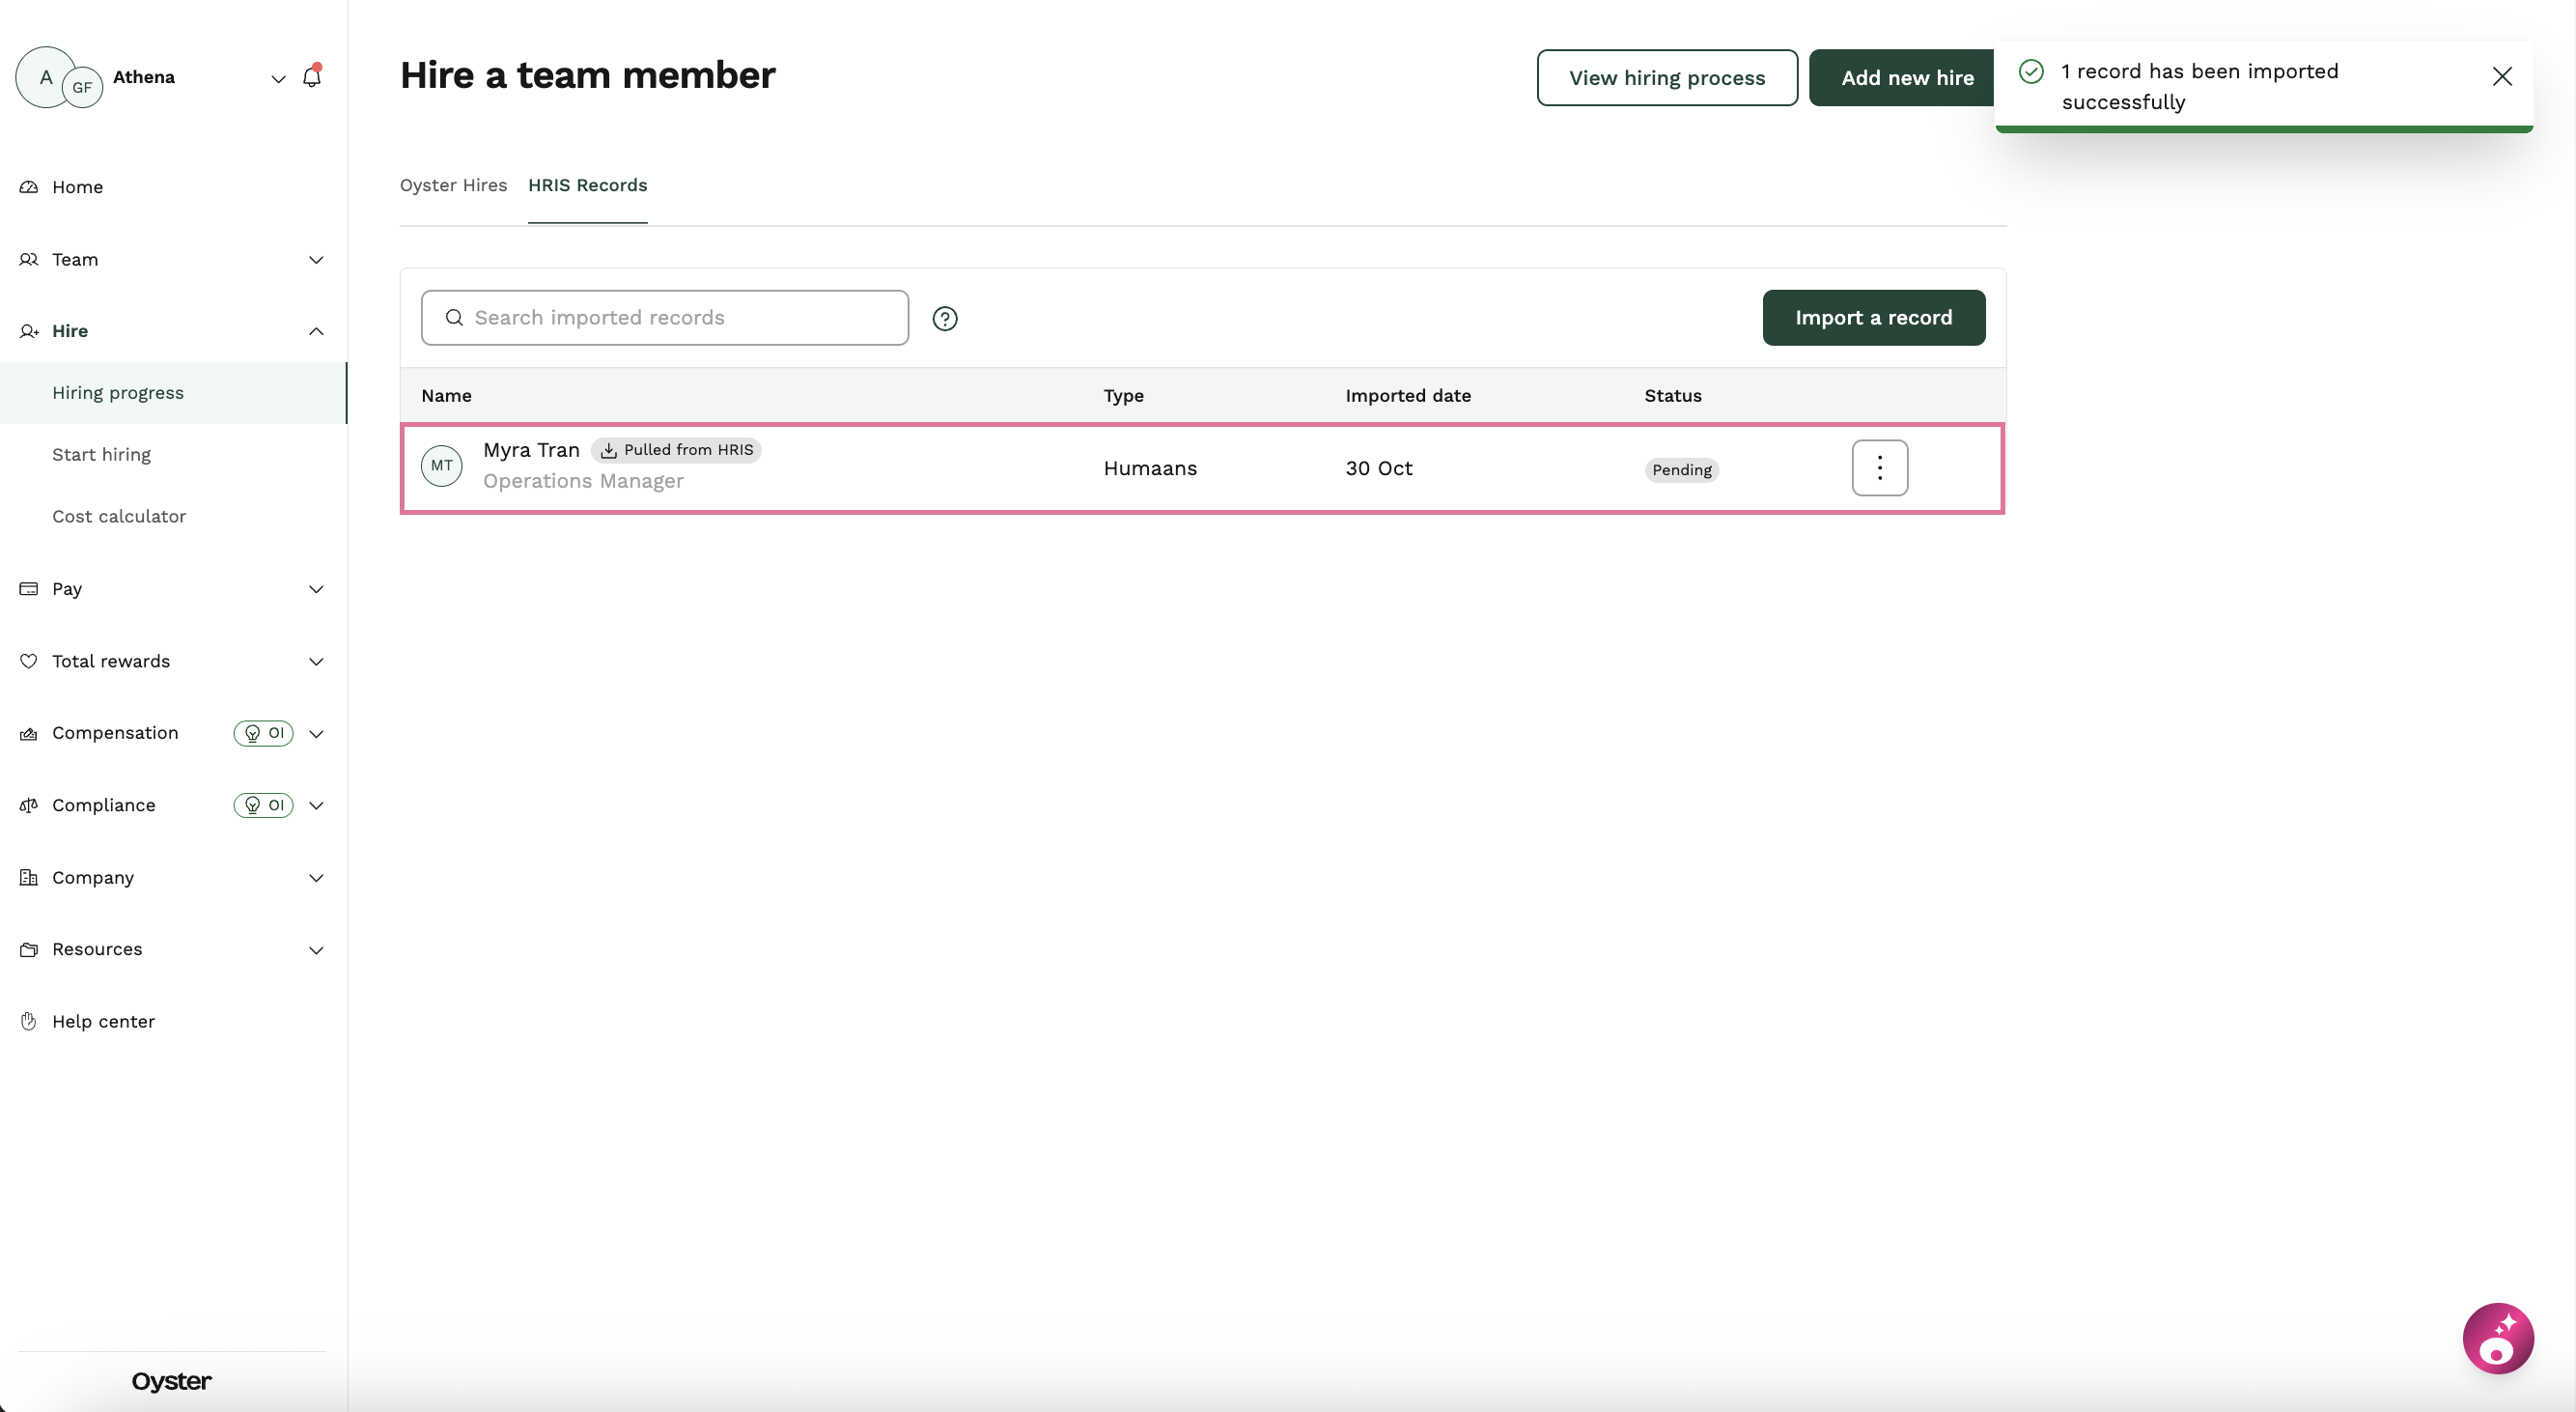Click the Humaans type cell
The image size is (2576, 1412).
click(1150, 468)
